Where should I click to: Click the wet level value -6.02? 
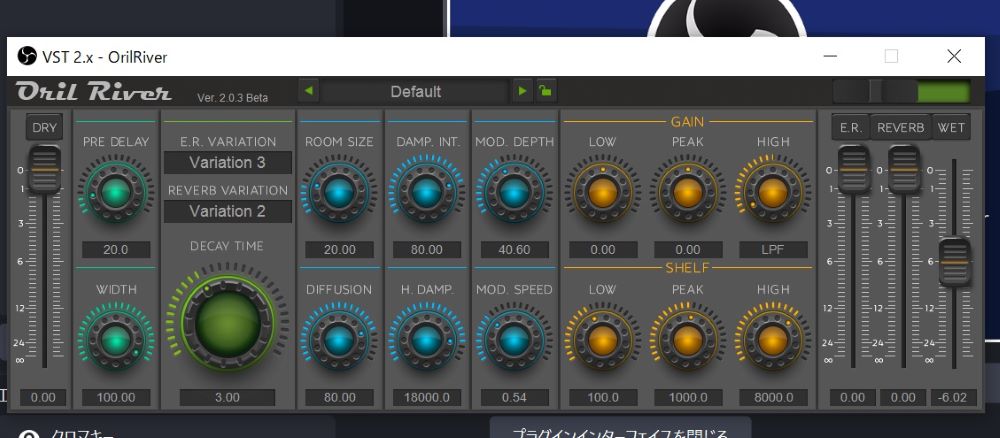click(954, 398)
